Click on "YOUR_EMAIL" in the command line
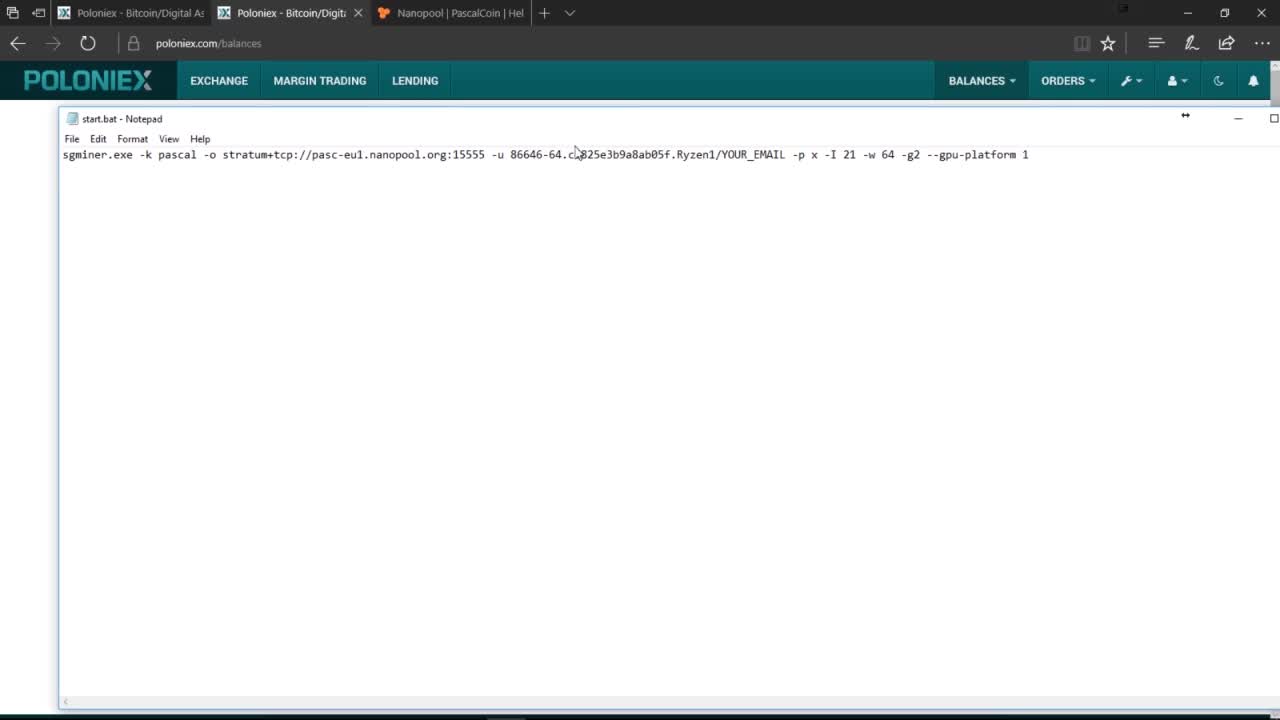 (753, 155)
